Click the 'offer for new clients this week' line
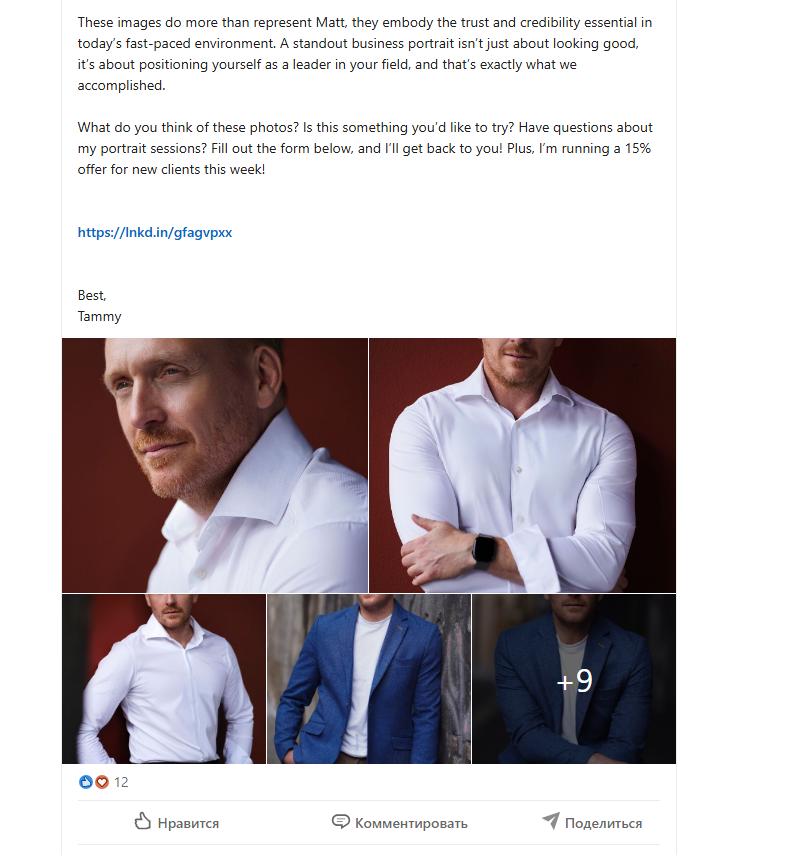786x855 pixels. coord(171,170)
